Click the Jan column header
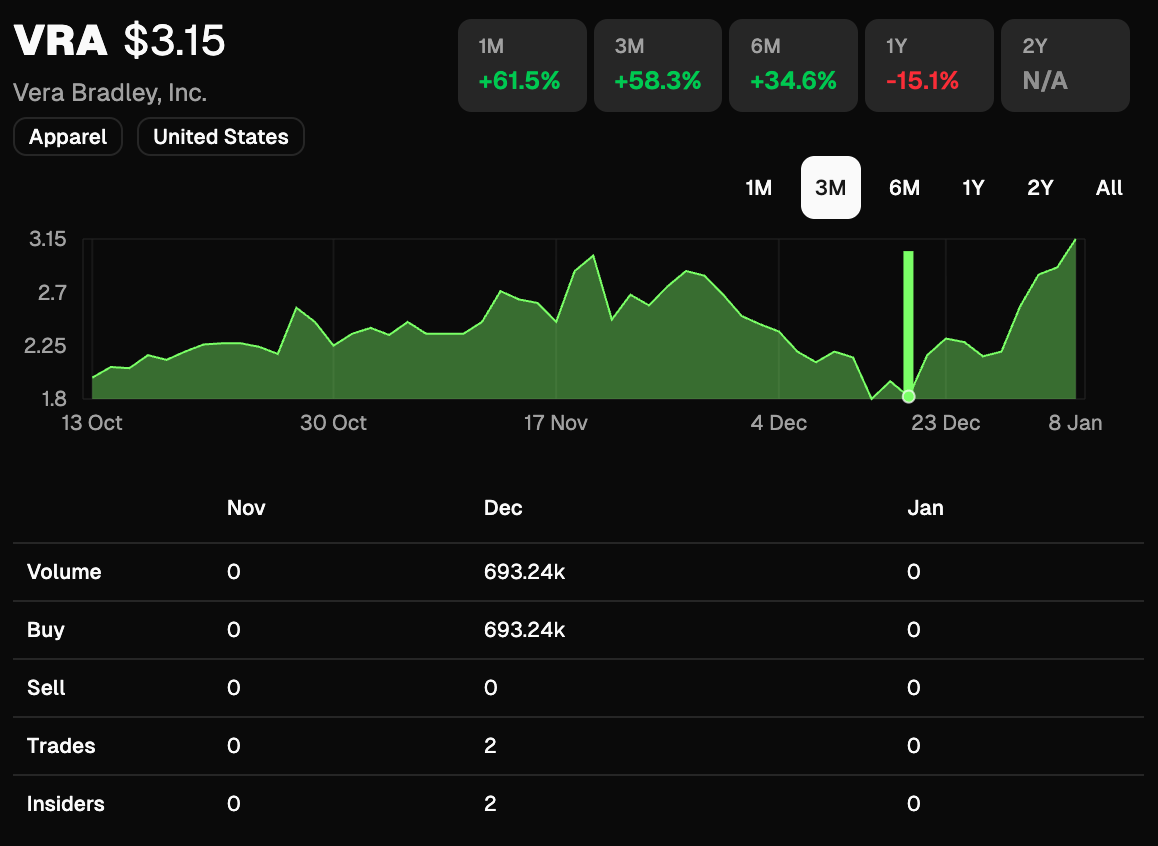1158x846 pixels. click(x=925, y=508)
